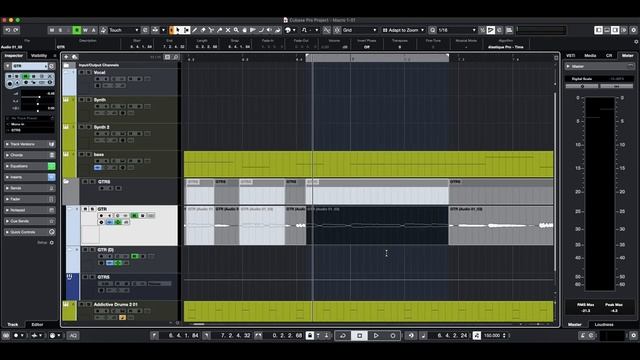Click the Add Track plus icon
Viewport: 640px width, 360px height.
pyautogui.click(x=66, y=57)
